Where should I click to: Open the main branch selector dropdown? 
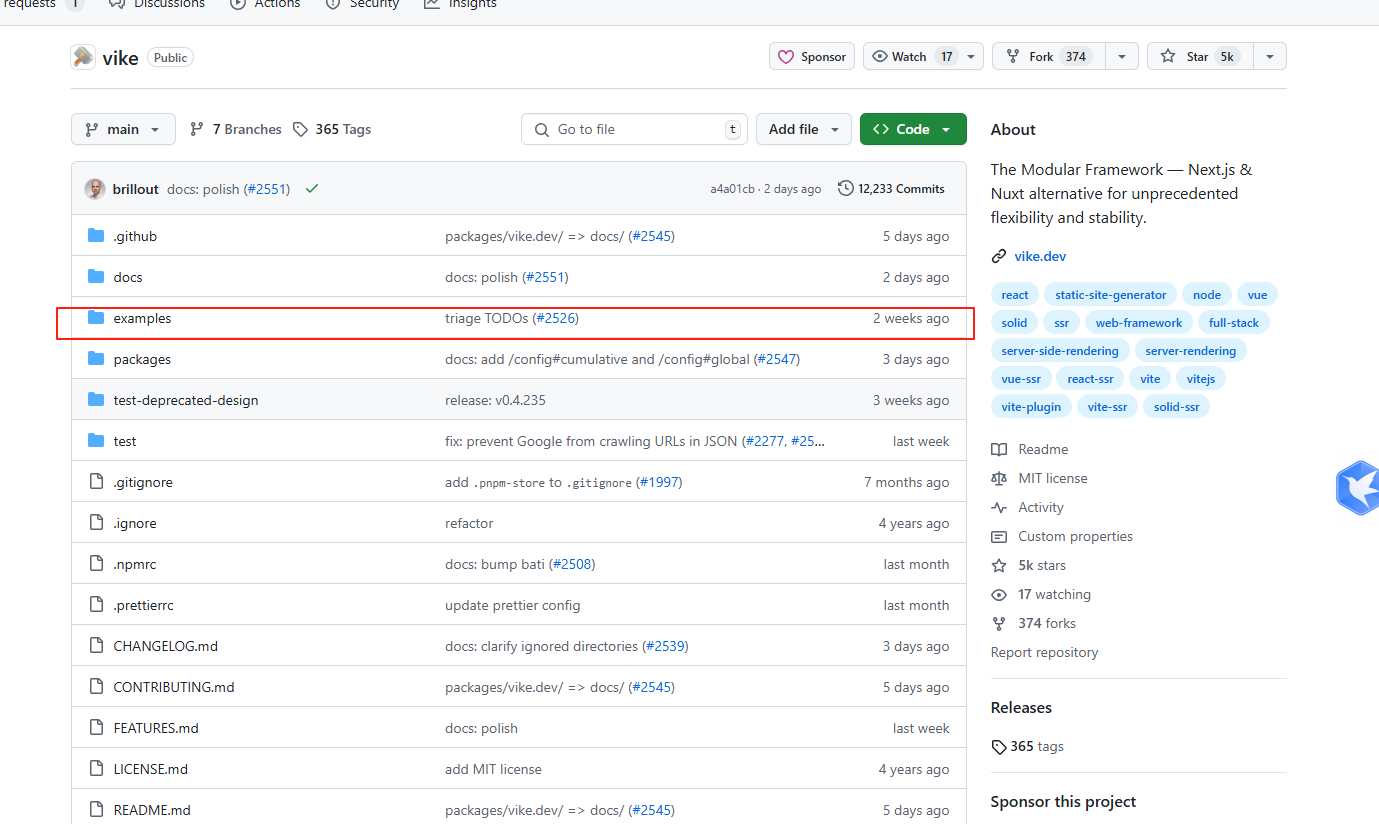[123, 129]
